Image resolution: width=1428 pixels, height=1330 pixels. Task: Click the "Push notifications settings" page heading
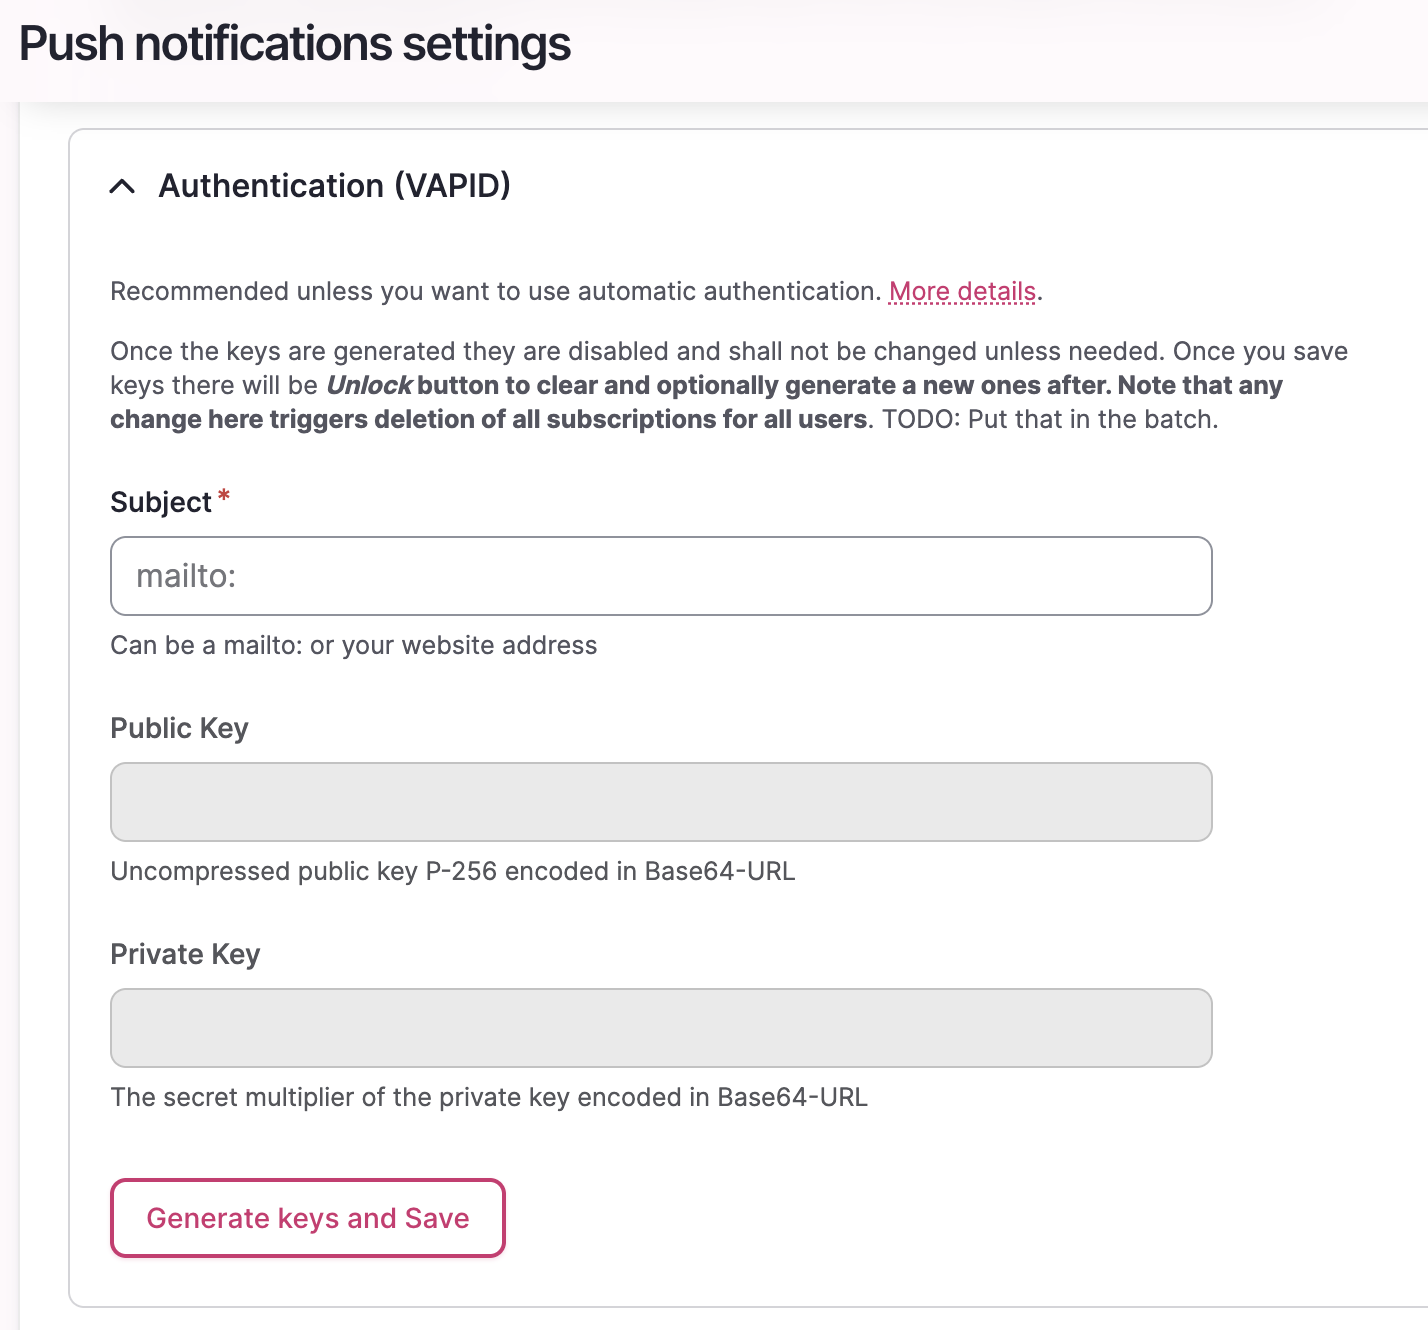(x=295, y=44)
